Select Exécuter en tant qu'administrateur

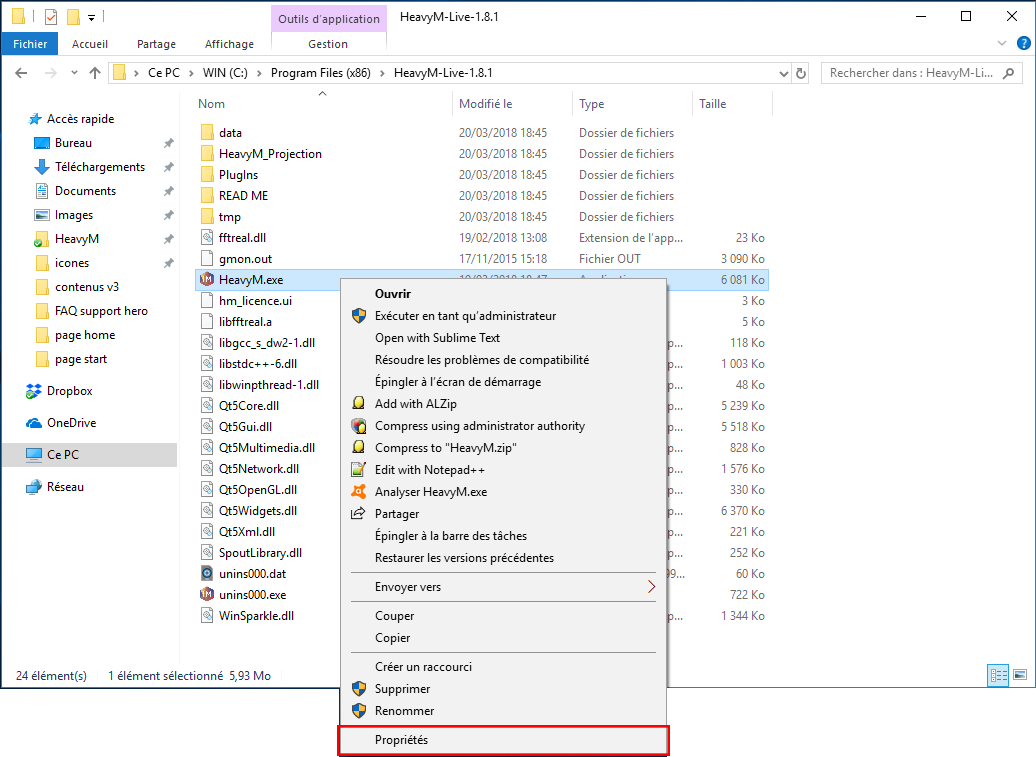pyautogui.click(x=465, y=316)
